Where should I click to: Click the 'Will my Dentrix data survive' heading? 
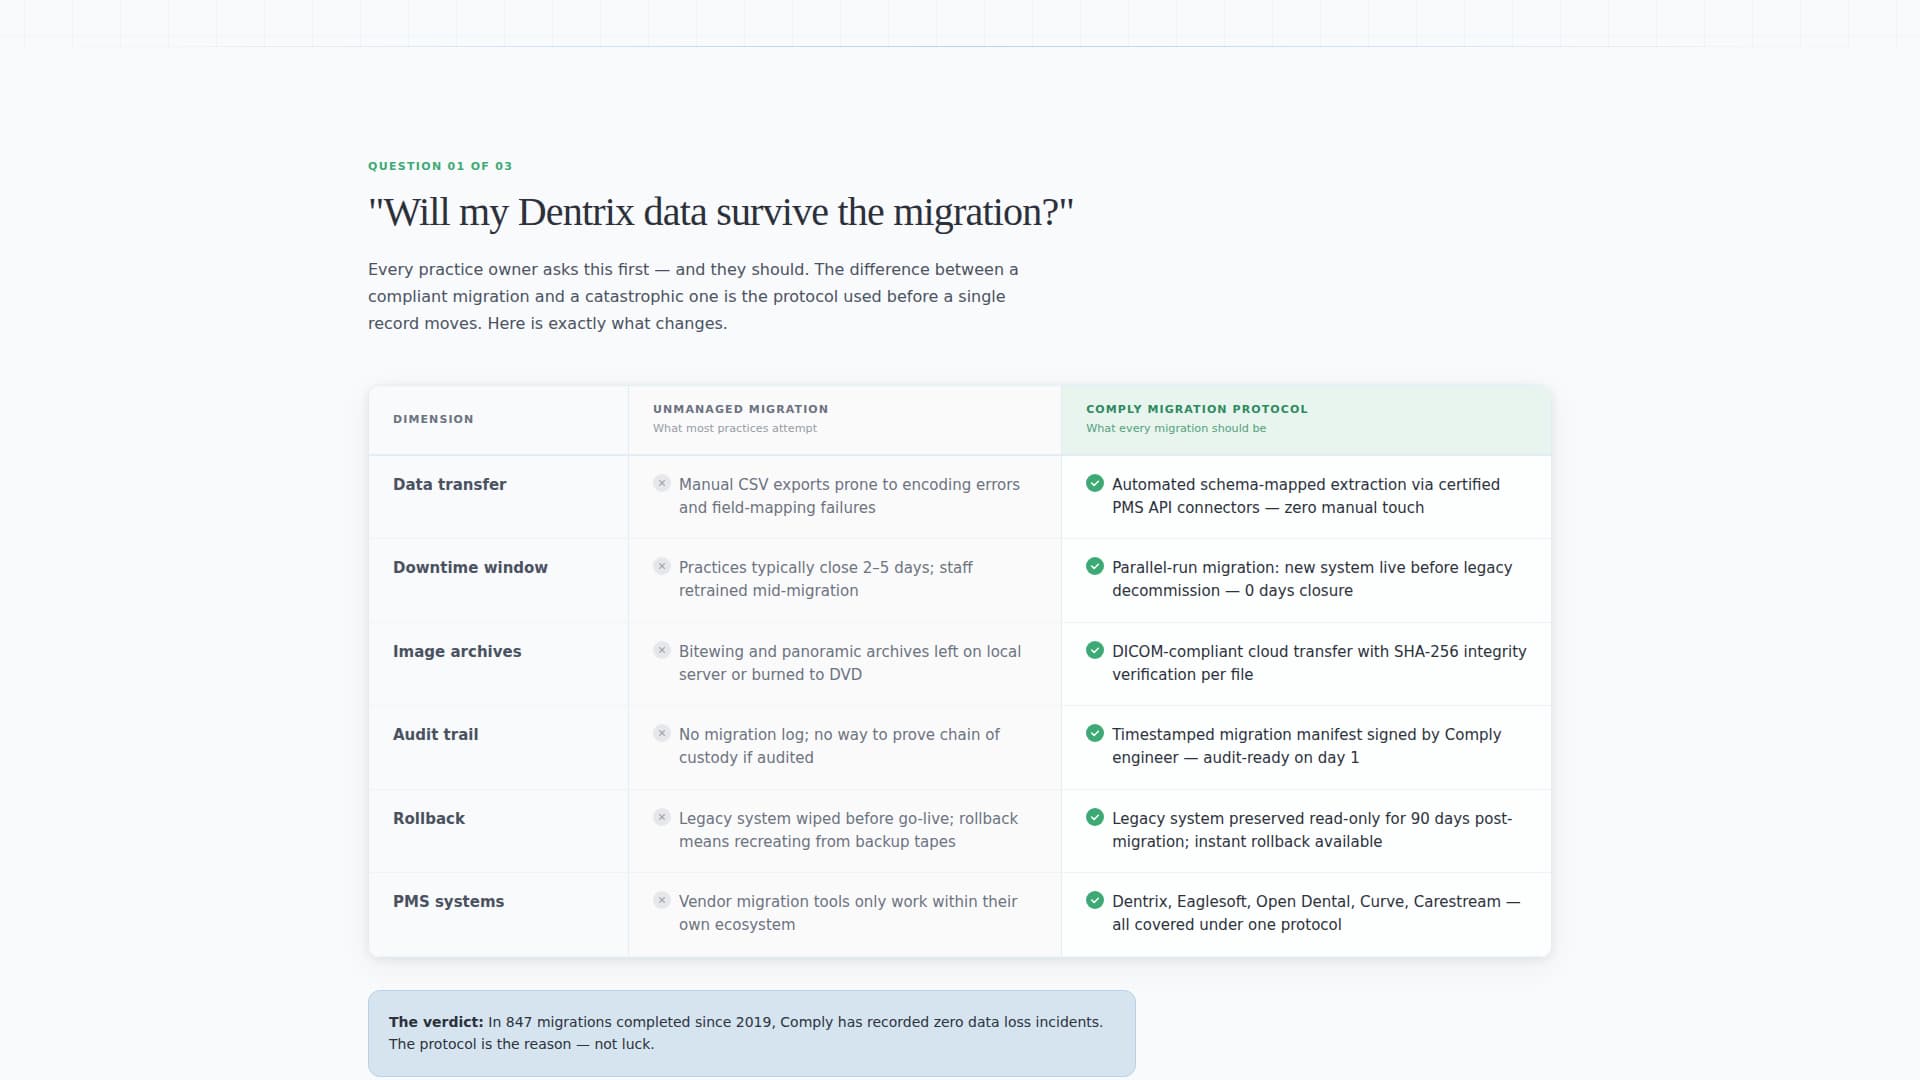[720, 212]
